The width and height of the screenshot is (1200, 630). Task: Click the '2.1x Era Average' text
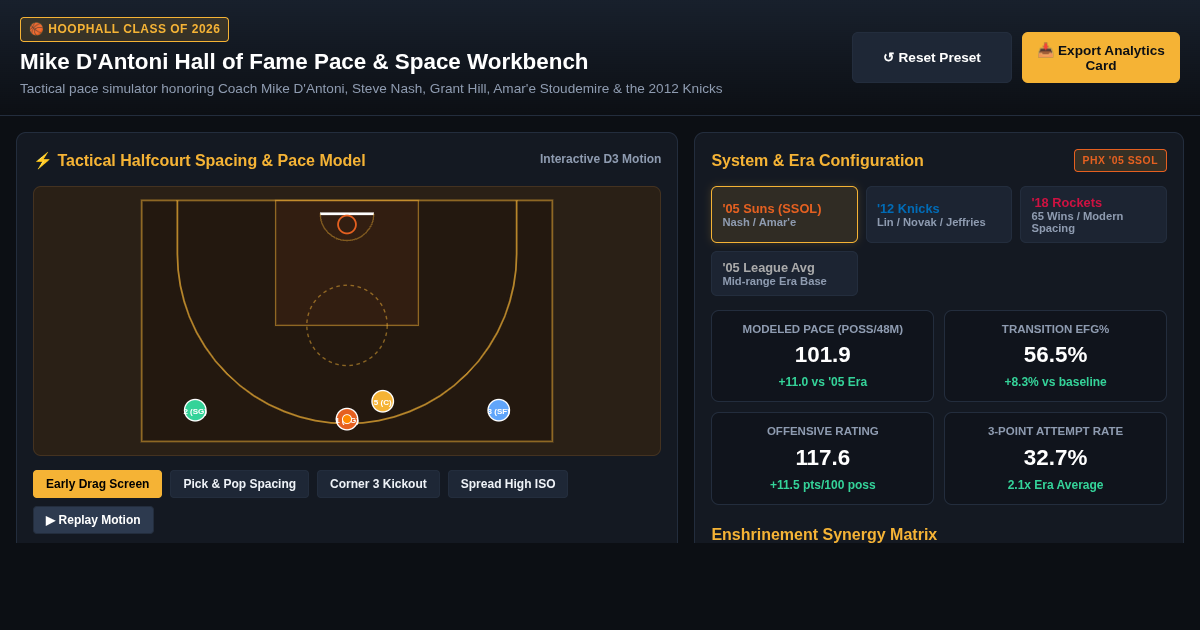[1055, 485]
